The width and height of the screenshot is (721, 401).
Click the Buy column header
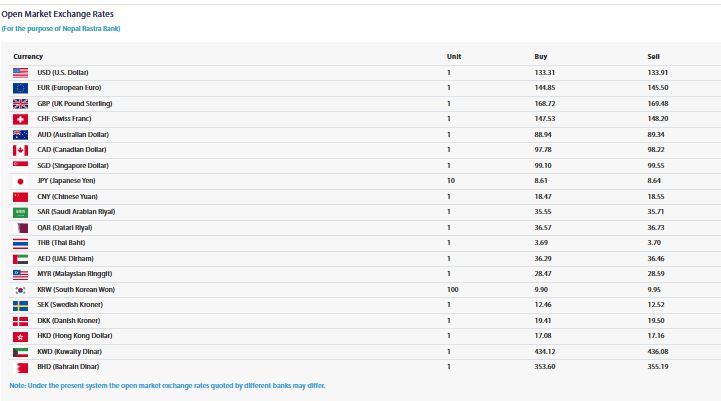541,56
